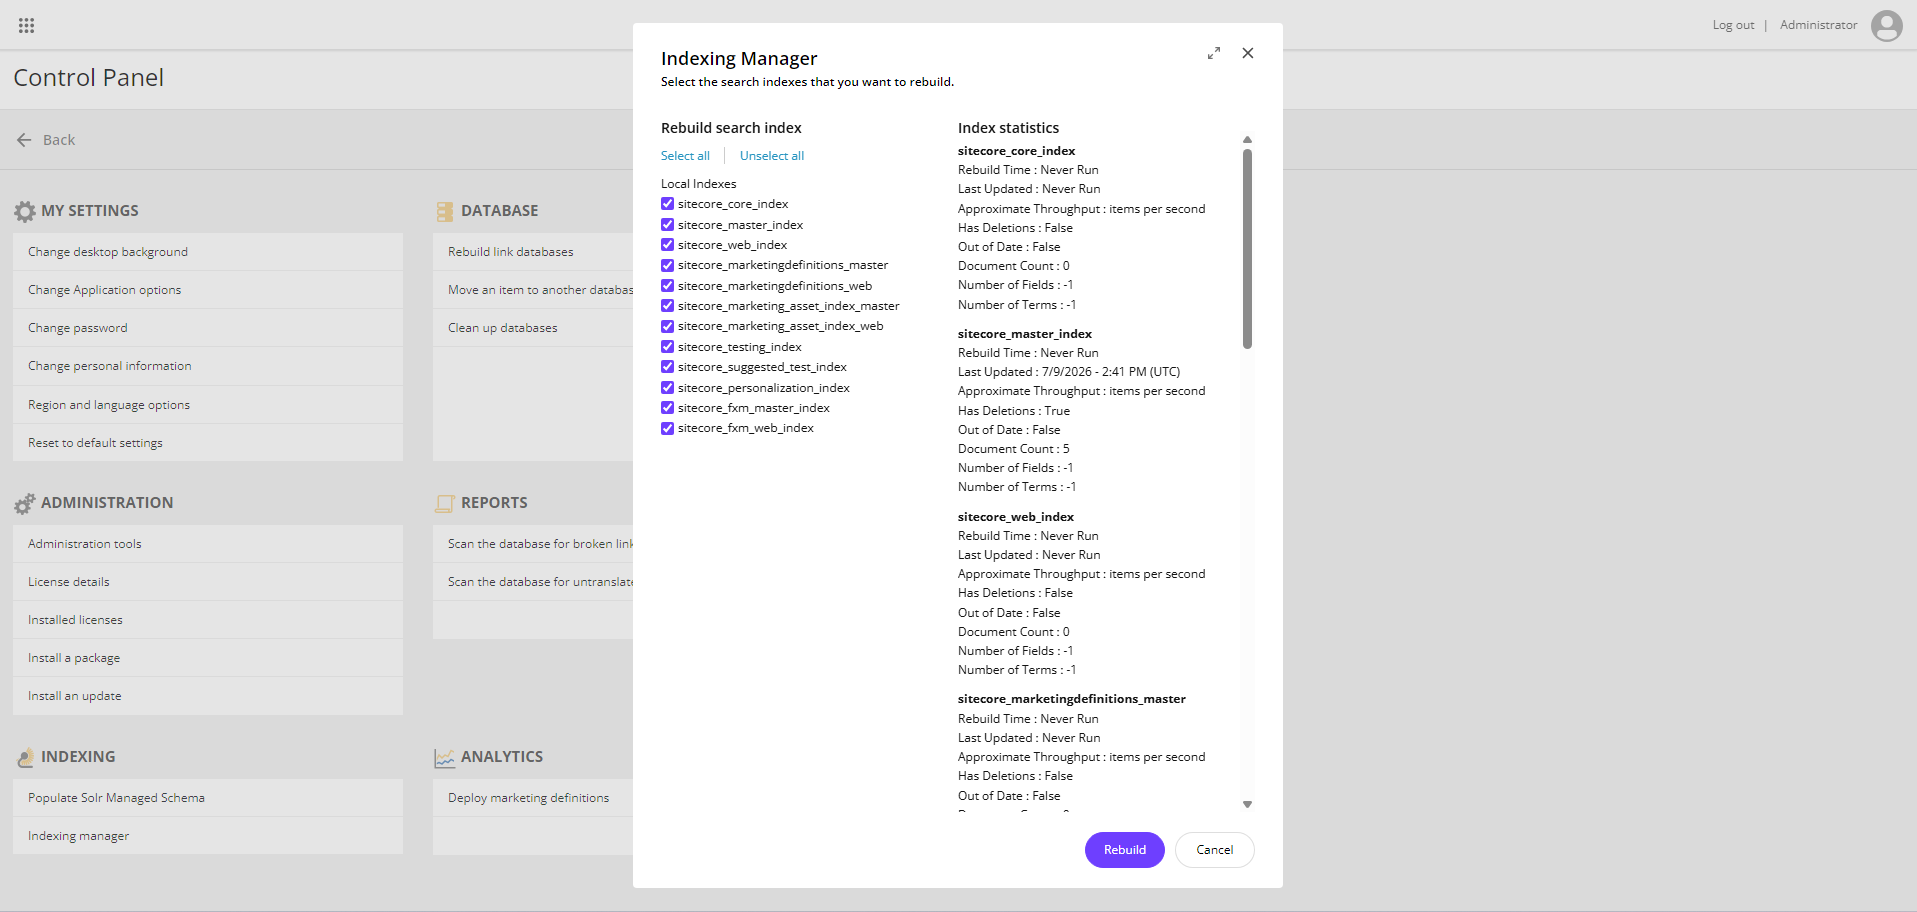Click Move an item to another database
This screenshot has height=912, width=1917.
pyautogui.click(x=533, y=290)
